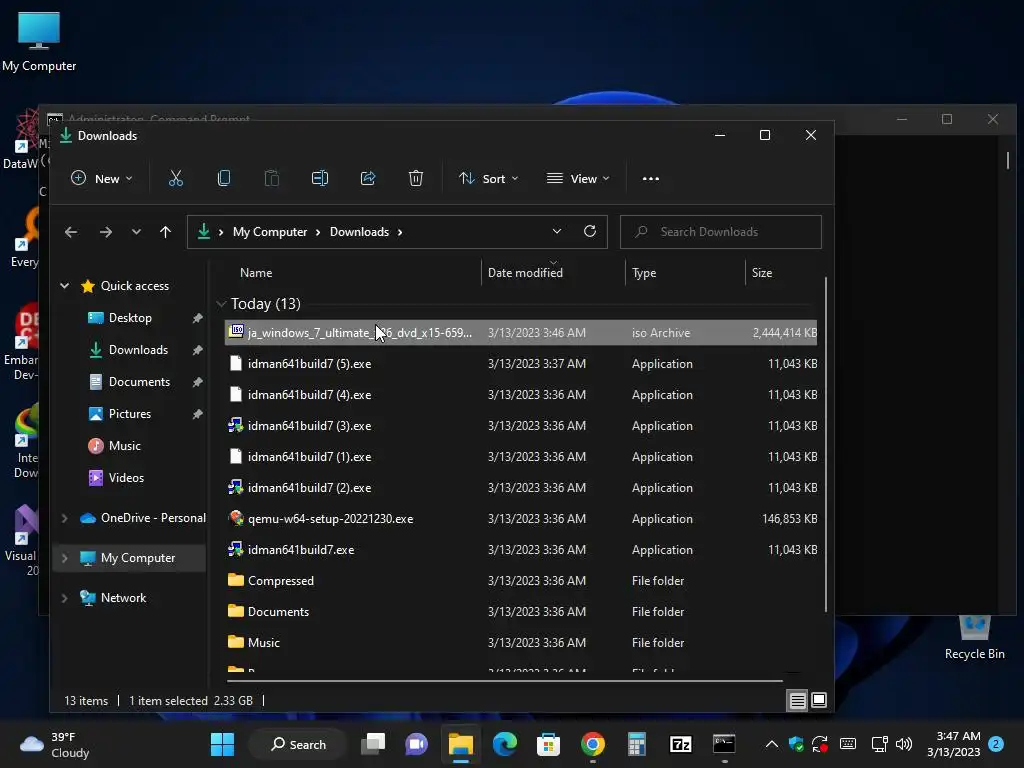Select Music in Quick access
Screen dimensions: 1024x768
click(124, 446)
